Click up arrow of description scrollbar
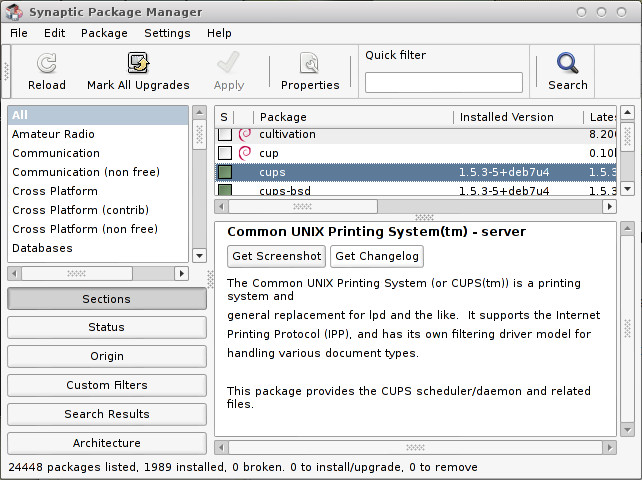The height and width of the screenshot is (480, 642). tap(627, 229)
